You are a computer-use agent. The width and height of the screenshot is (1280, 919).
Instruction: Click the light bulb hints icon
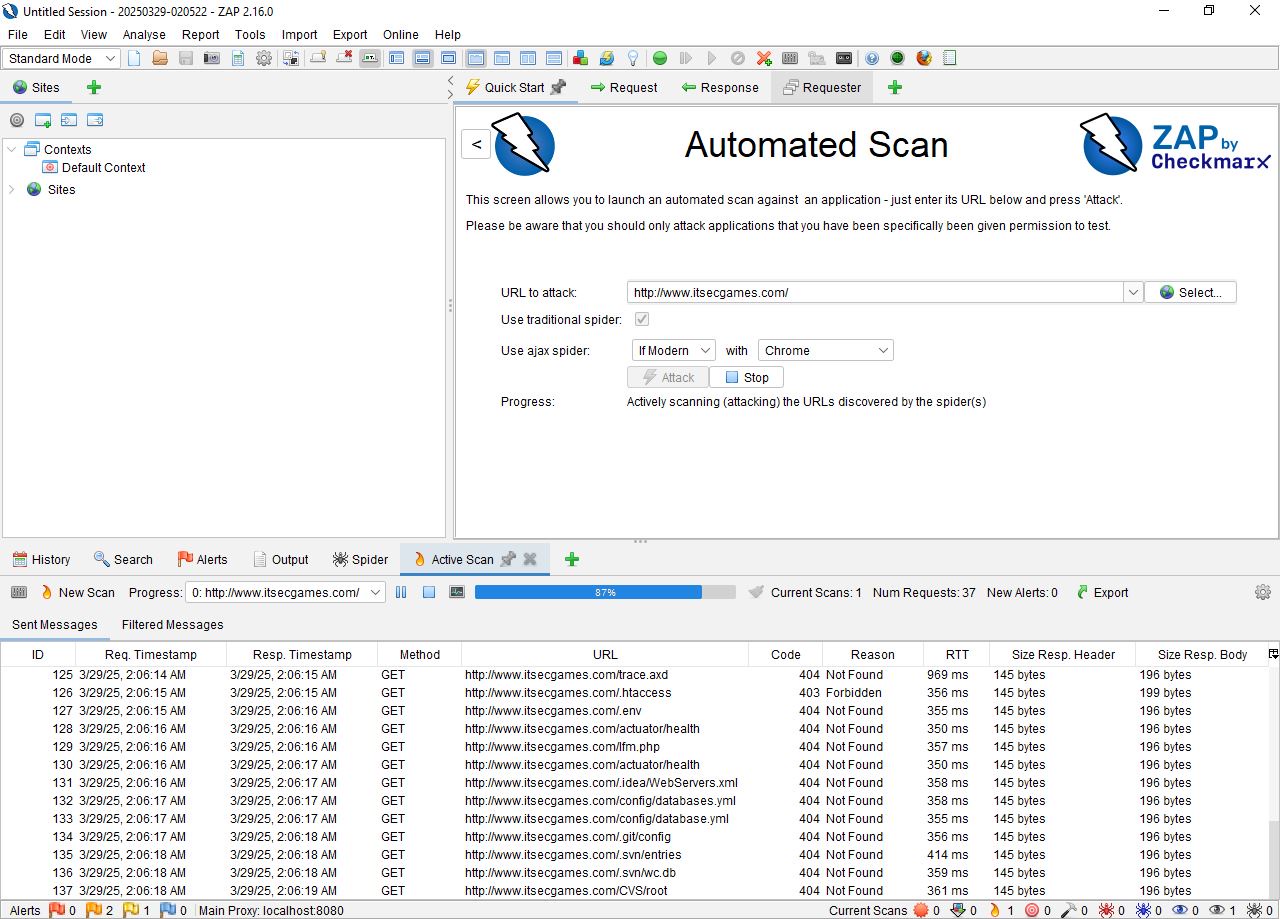(x=633, y=58)
